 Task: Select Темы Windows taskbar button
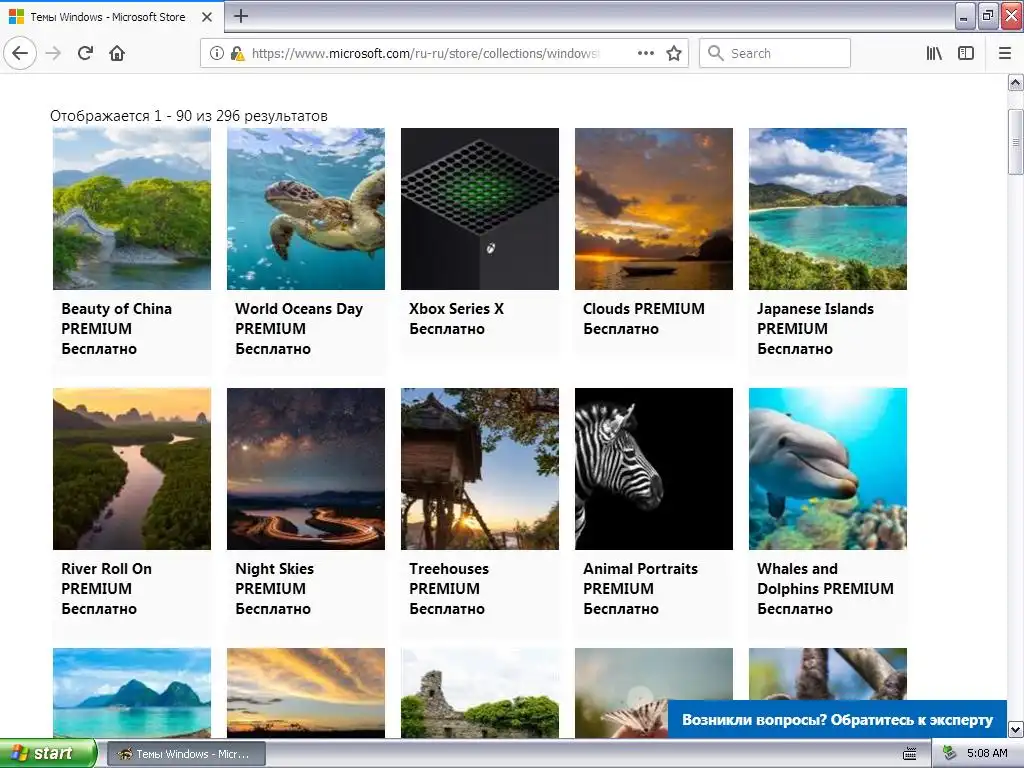coord(186,754)
